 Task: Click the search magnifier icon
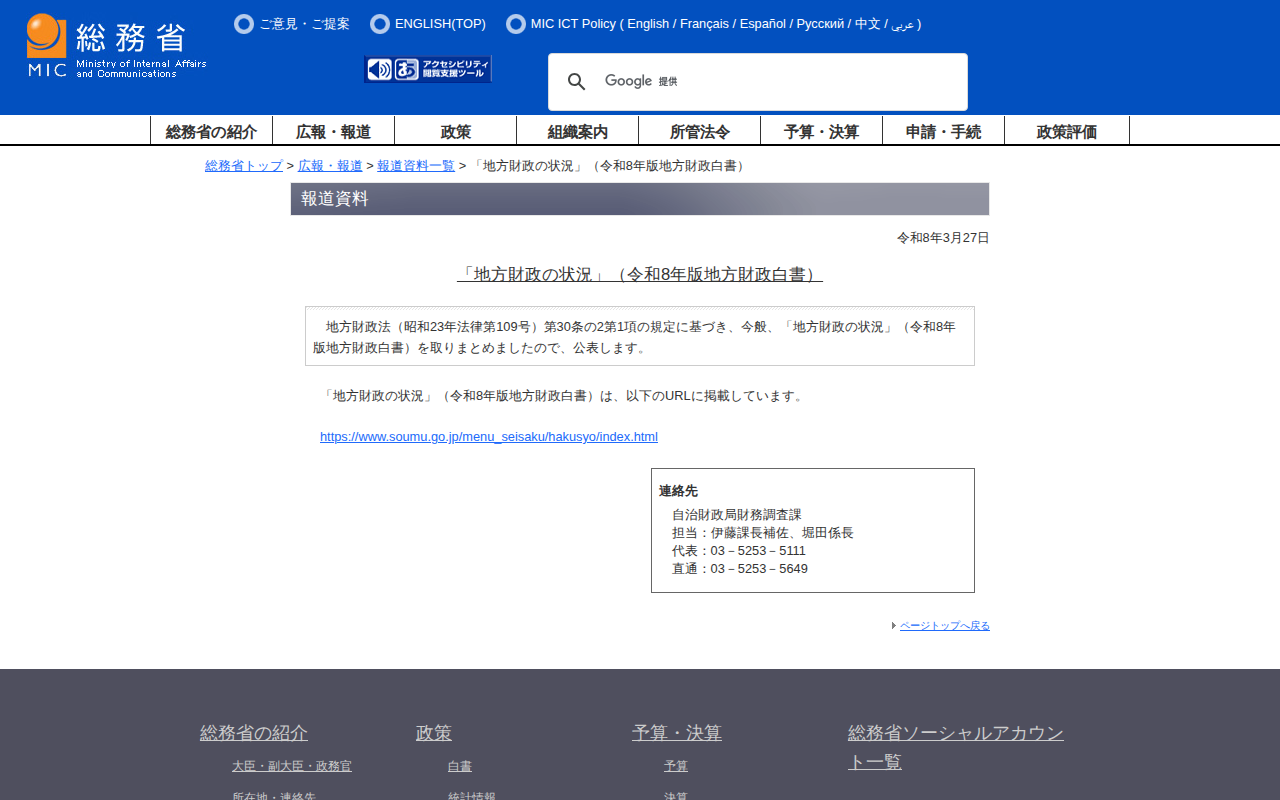click(577, 82)
